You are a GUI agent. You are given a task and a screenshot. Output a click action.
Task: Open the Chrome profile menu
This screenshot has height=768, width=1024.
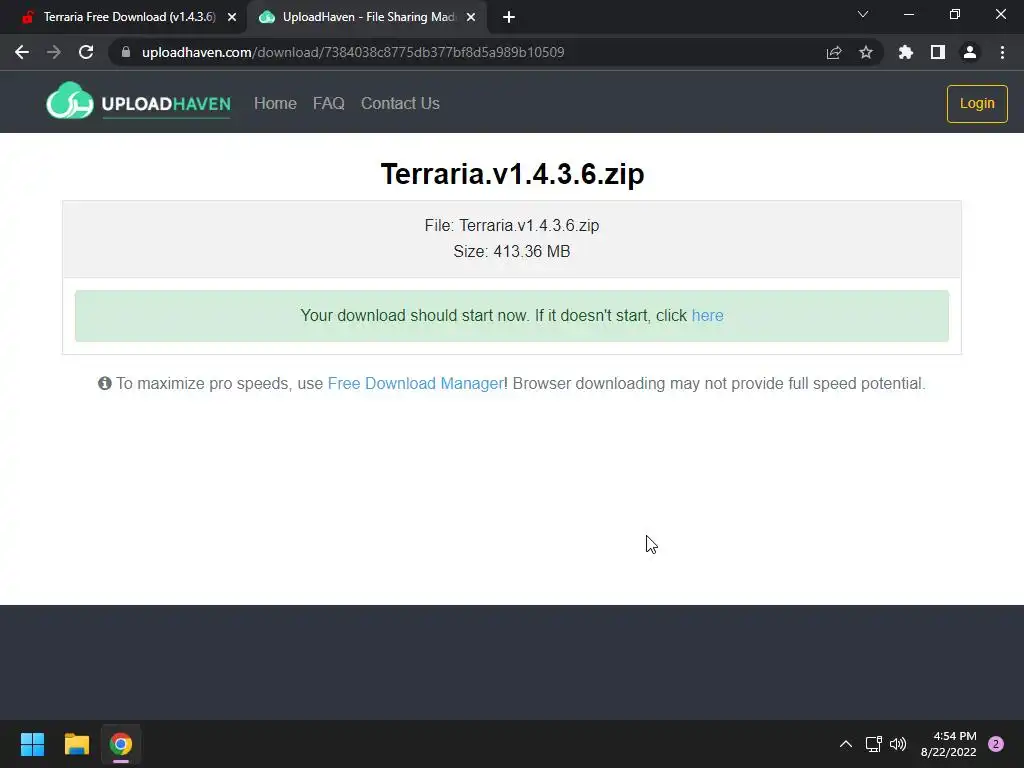(970, 52)
